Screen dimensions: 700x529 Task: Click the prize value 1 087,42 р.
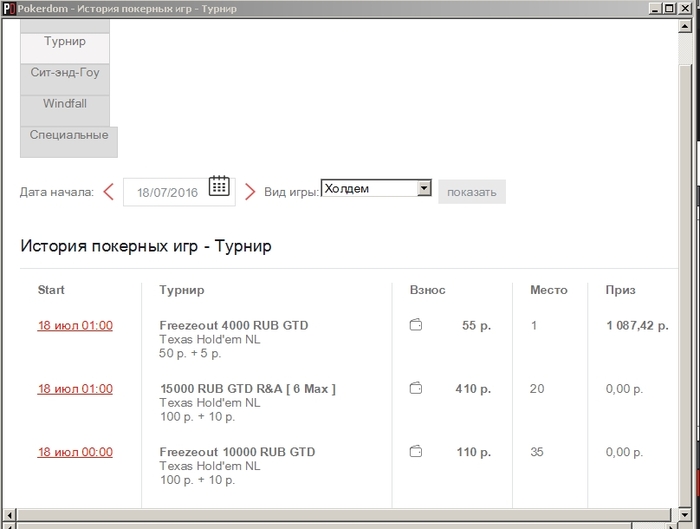tap(637, 325)
